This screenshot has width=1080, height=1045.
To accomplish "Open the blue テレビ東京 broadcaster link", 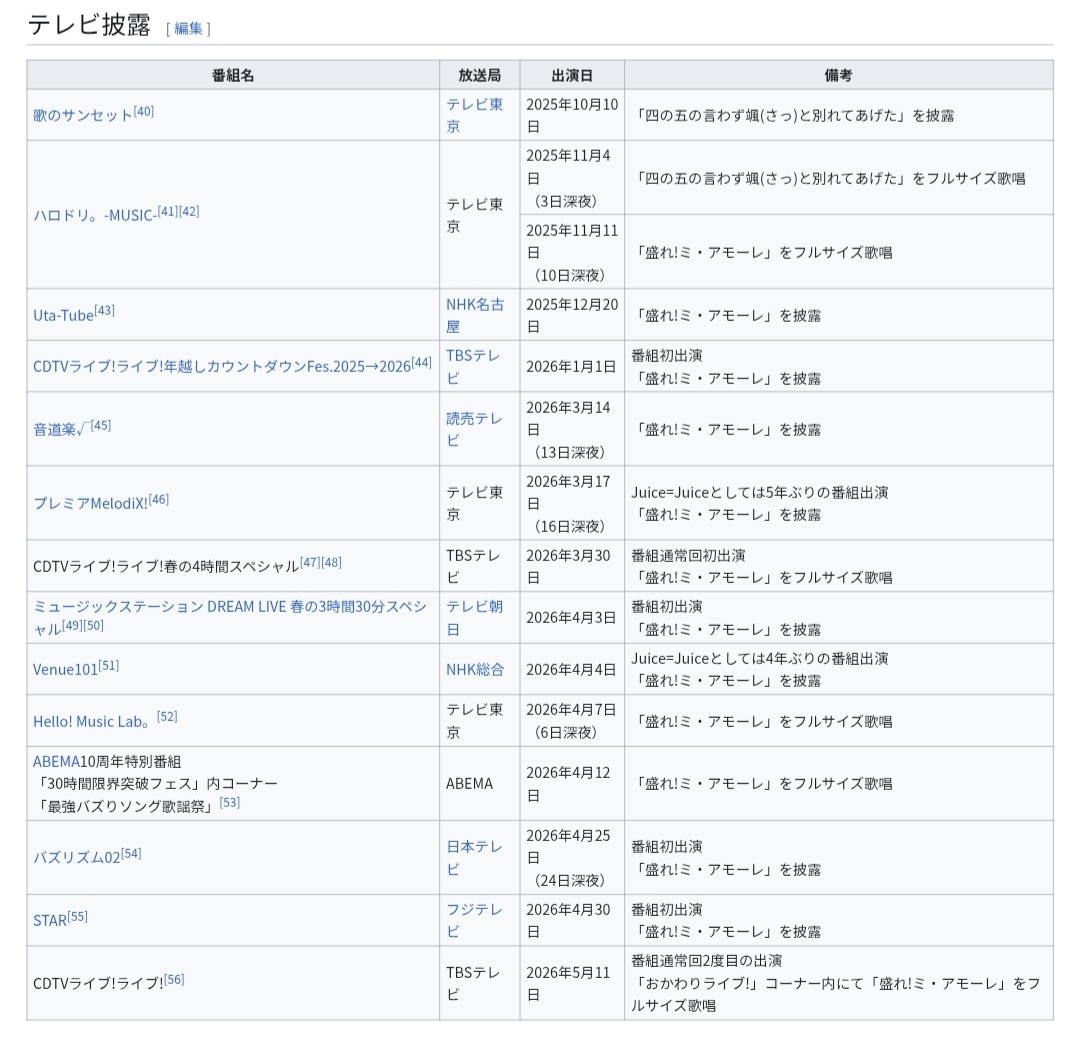I will point(474,104).
